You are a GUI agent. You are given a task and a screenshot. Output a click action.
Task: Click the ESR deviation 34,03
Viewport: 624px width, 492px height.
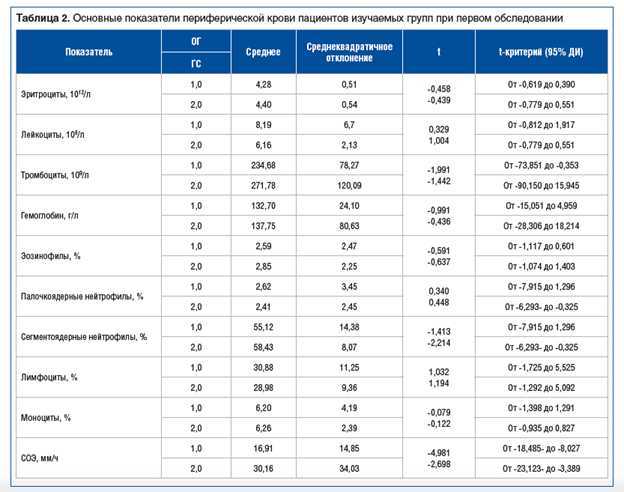349,469
